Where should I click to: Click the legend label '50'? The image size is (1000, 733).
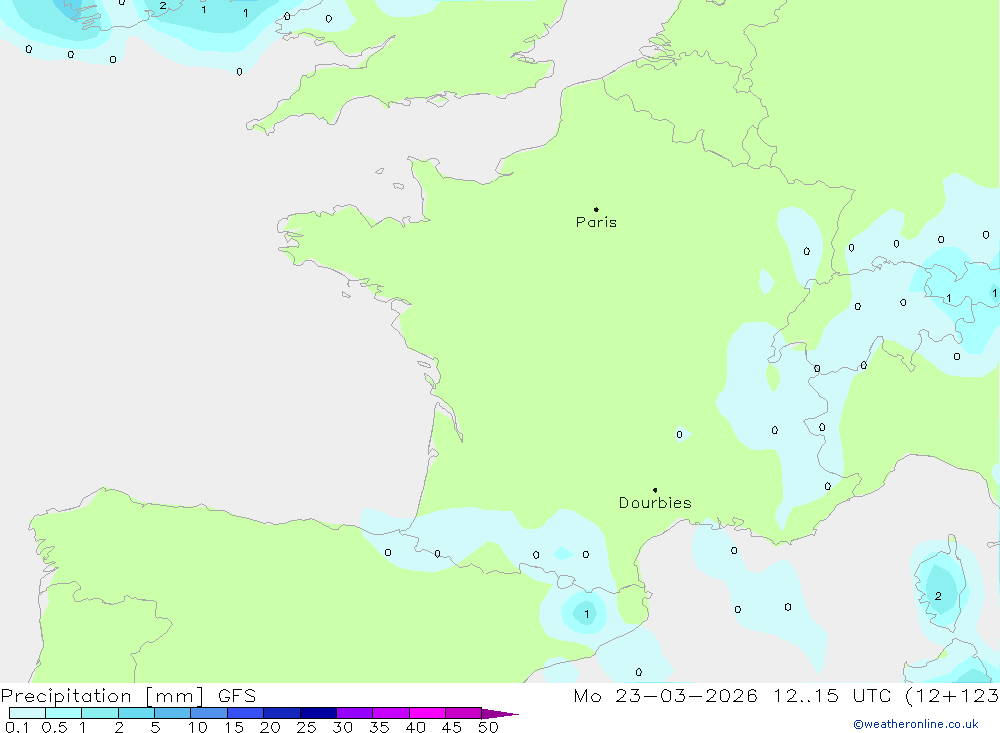(488, 727)
